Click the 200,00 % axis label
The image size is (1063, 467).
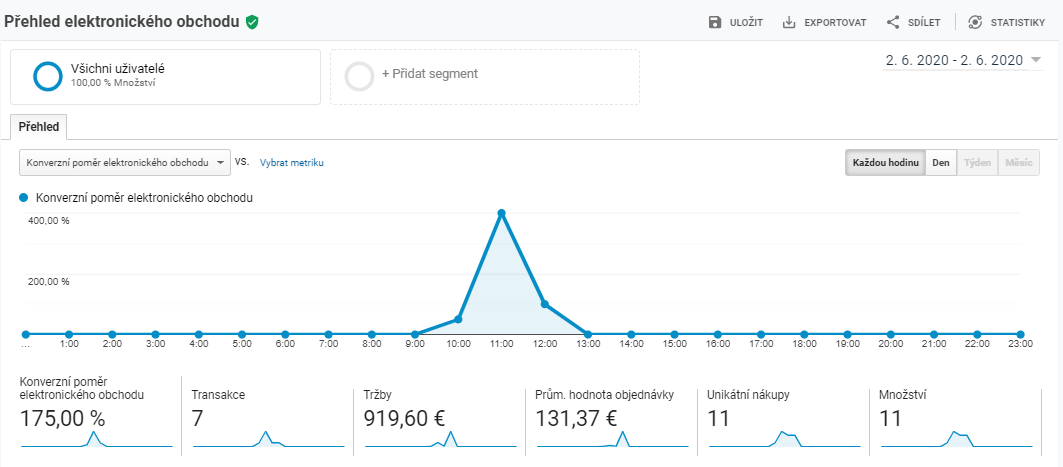(48, 281)
